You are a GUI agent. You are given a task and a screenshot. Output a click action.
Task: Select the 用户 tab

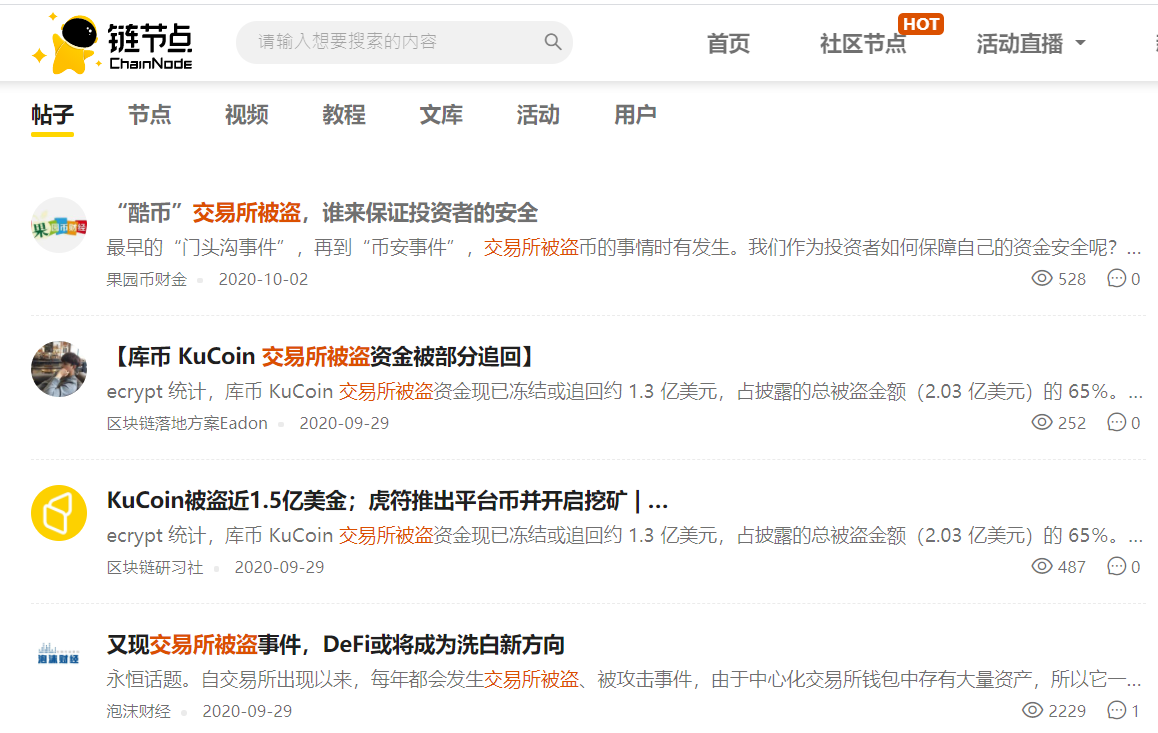635,115
